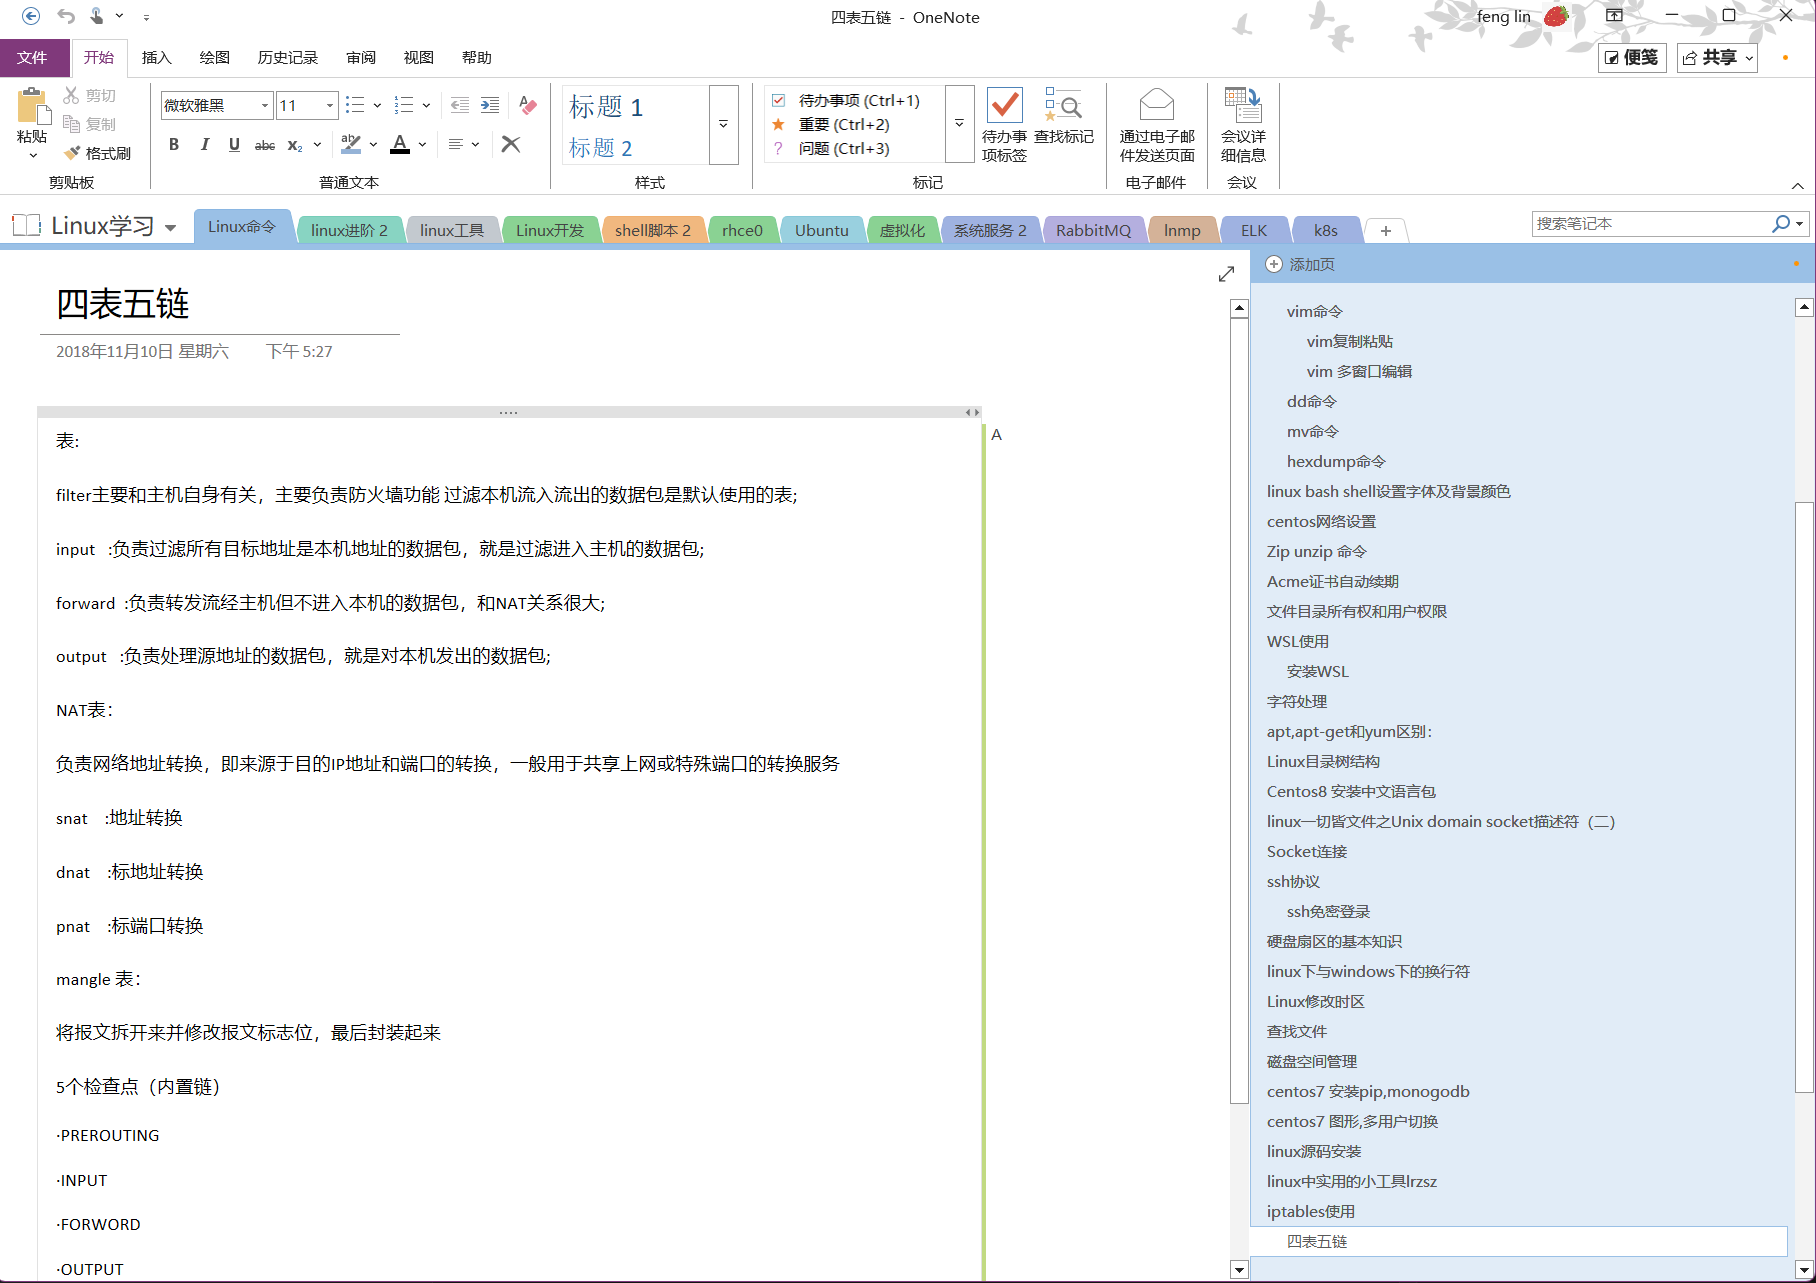The height and width of the screenshot is (1283, 1816).
Task: Select the 格式刷 (Format Painter) tool
Action: tap(97, 152)
